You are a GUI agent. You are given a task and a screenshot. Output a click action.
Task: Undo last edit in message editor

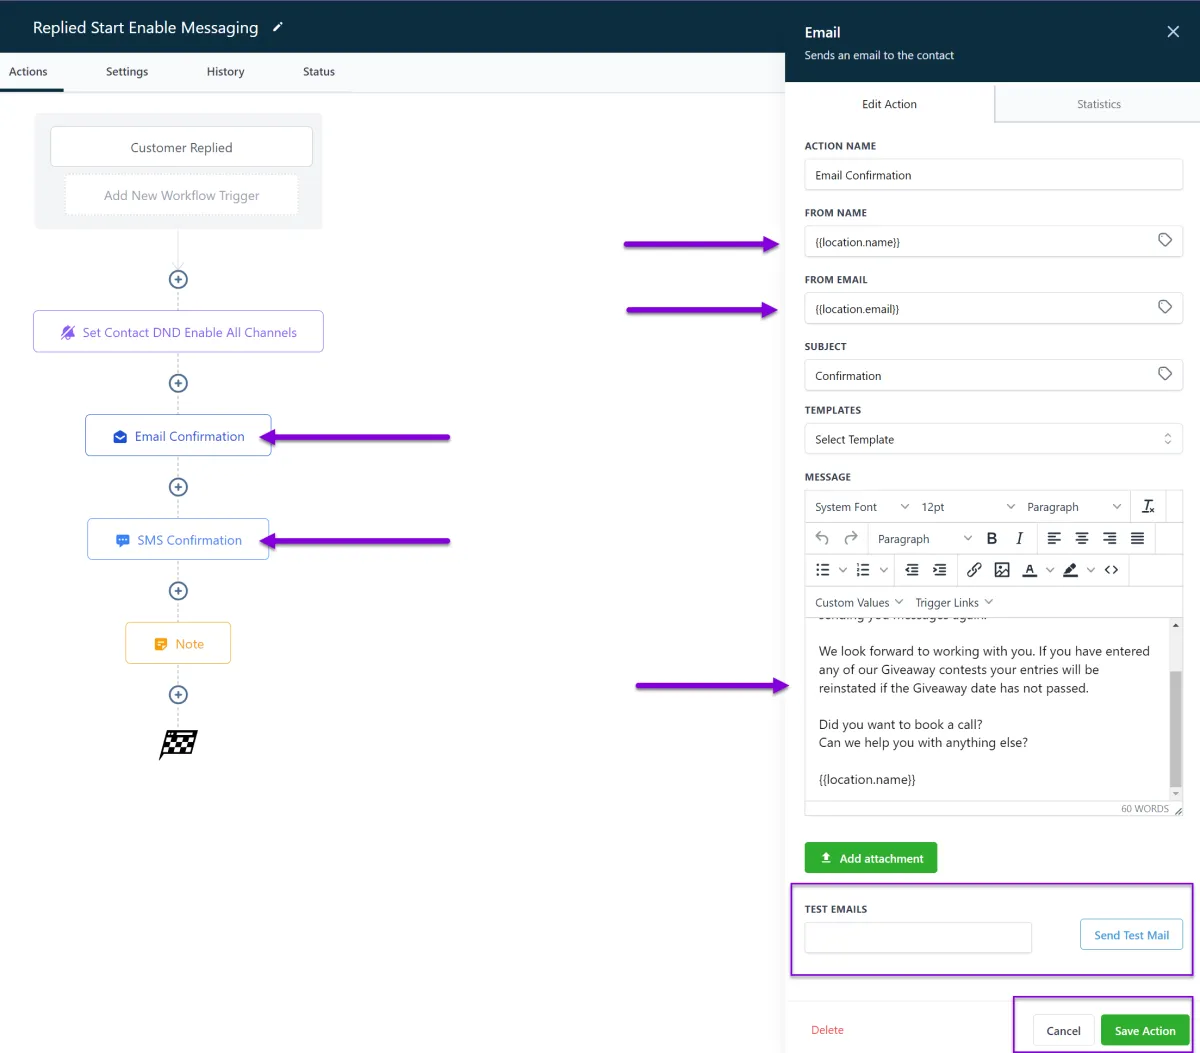pyautogui.click(x=822, y=538)
